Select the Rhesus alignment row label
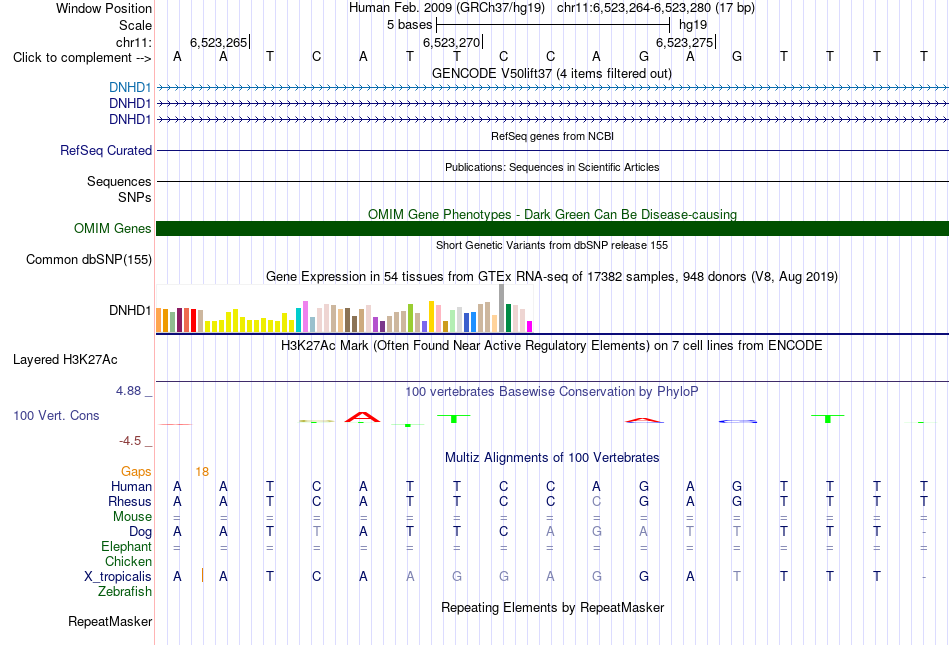 pyautogui.click(x=130, y=501)
